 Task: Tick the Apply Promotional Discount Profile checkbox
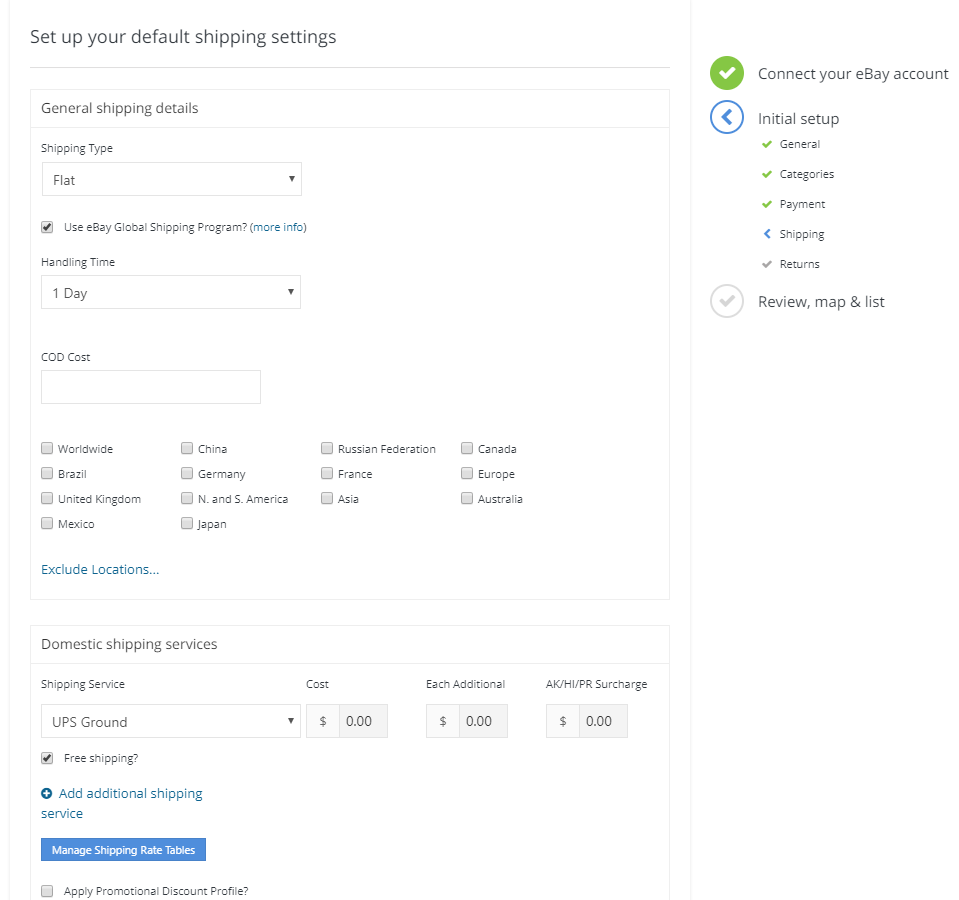pyautogui.click(x=47, y=890)
